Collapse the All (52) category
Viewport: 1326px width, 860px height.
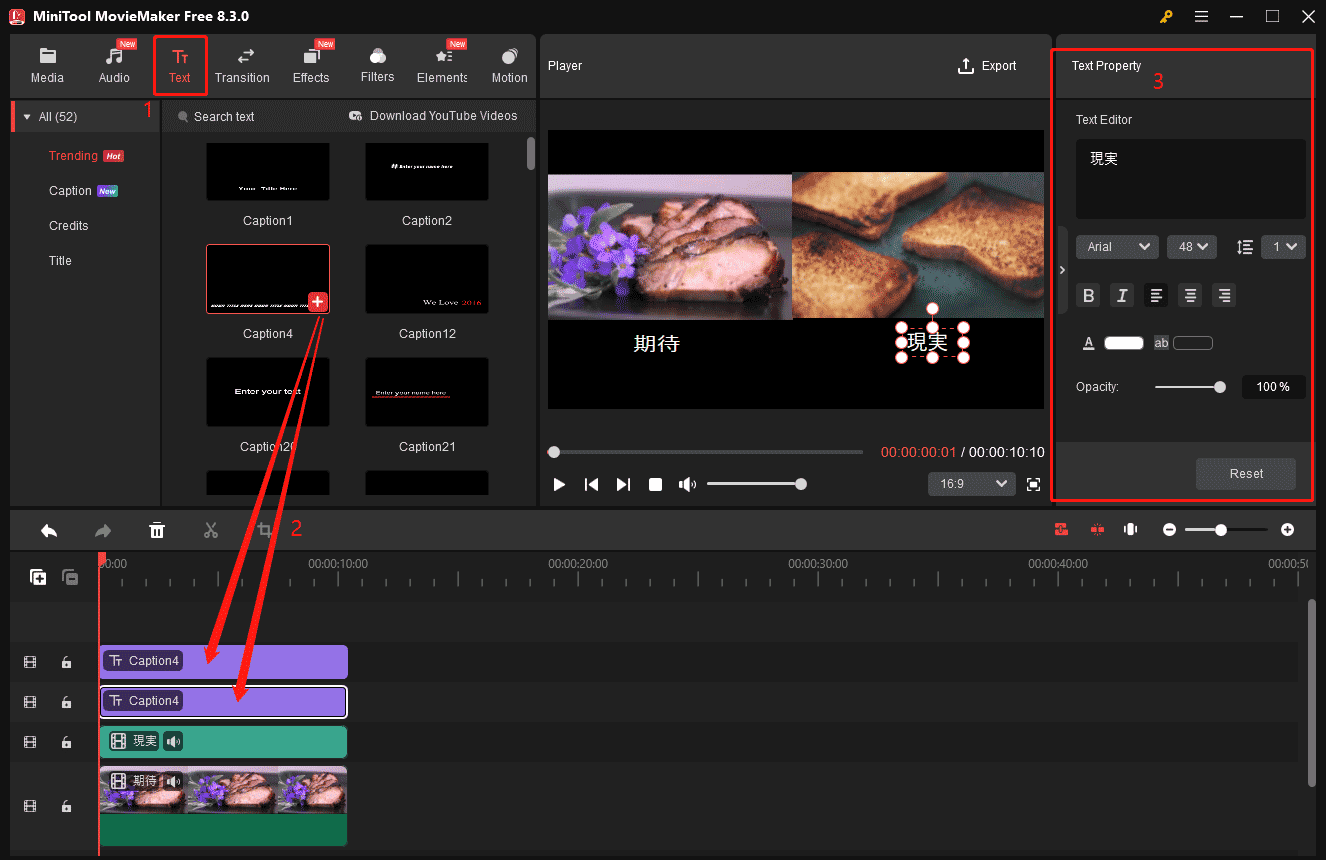click(27, 117)
